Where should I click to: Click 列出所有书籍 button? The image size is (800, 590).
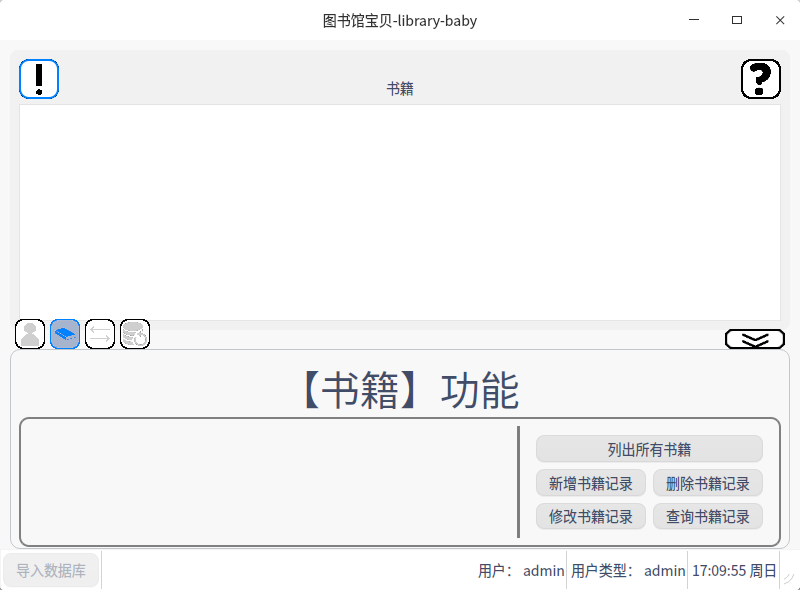coord(649,449)
